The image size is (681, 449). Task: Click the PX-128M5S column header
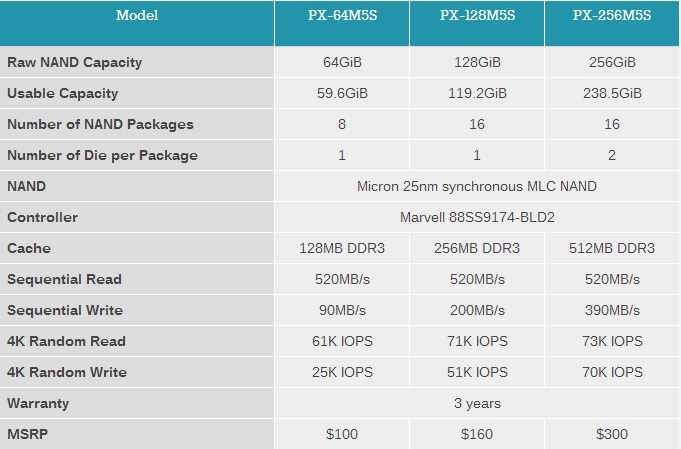pyautogui.click(x=477, y=16)
